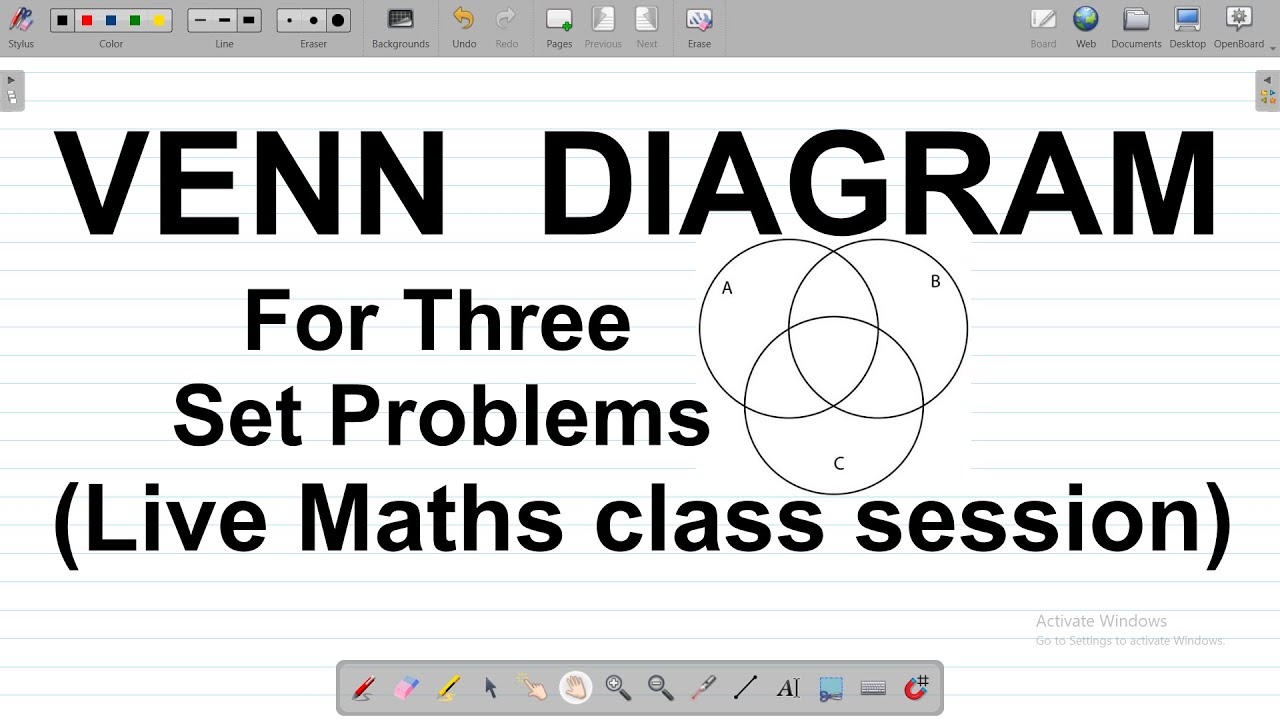Select the Zoom out tool
Image resolution: width=1280 pixels, height=720 pixels.
660,688
